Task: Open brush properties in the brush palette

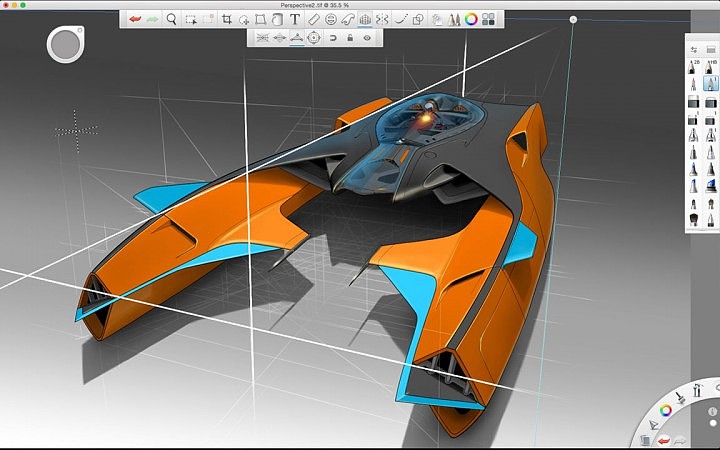Action: 693,49
